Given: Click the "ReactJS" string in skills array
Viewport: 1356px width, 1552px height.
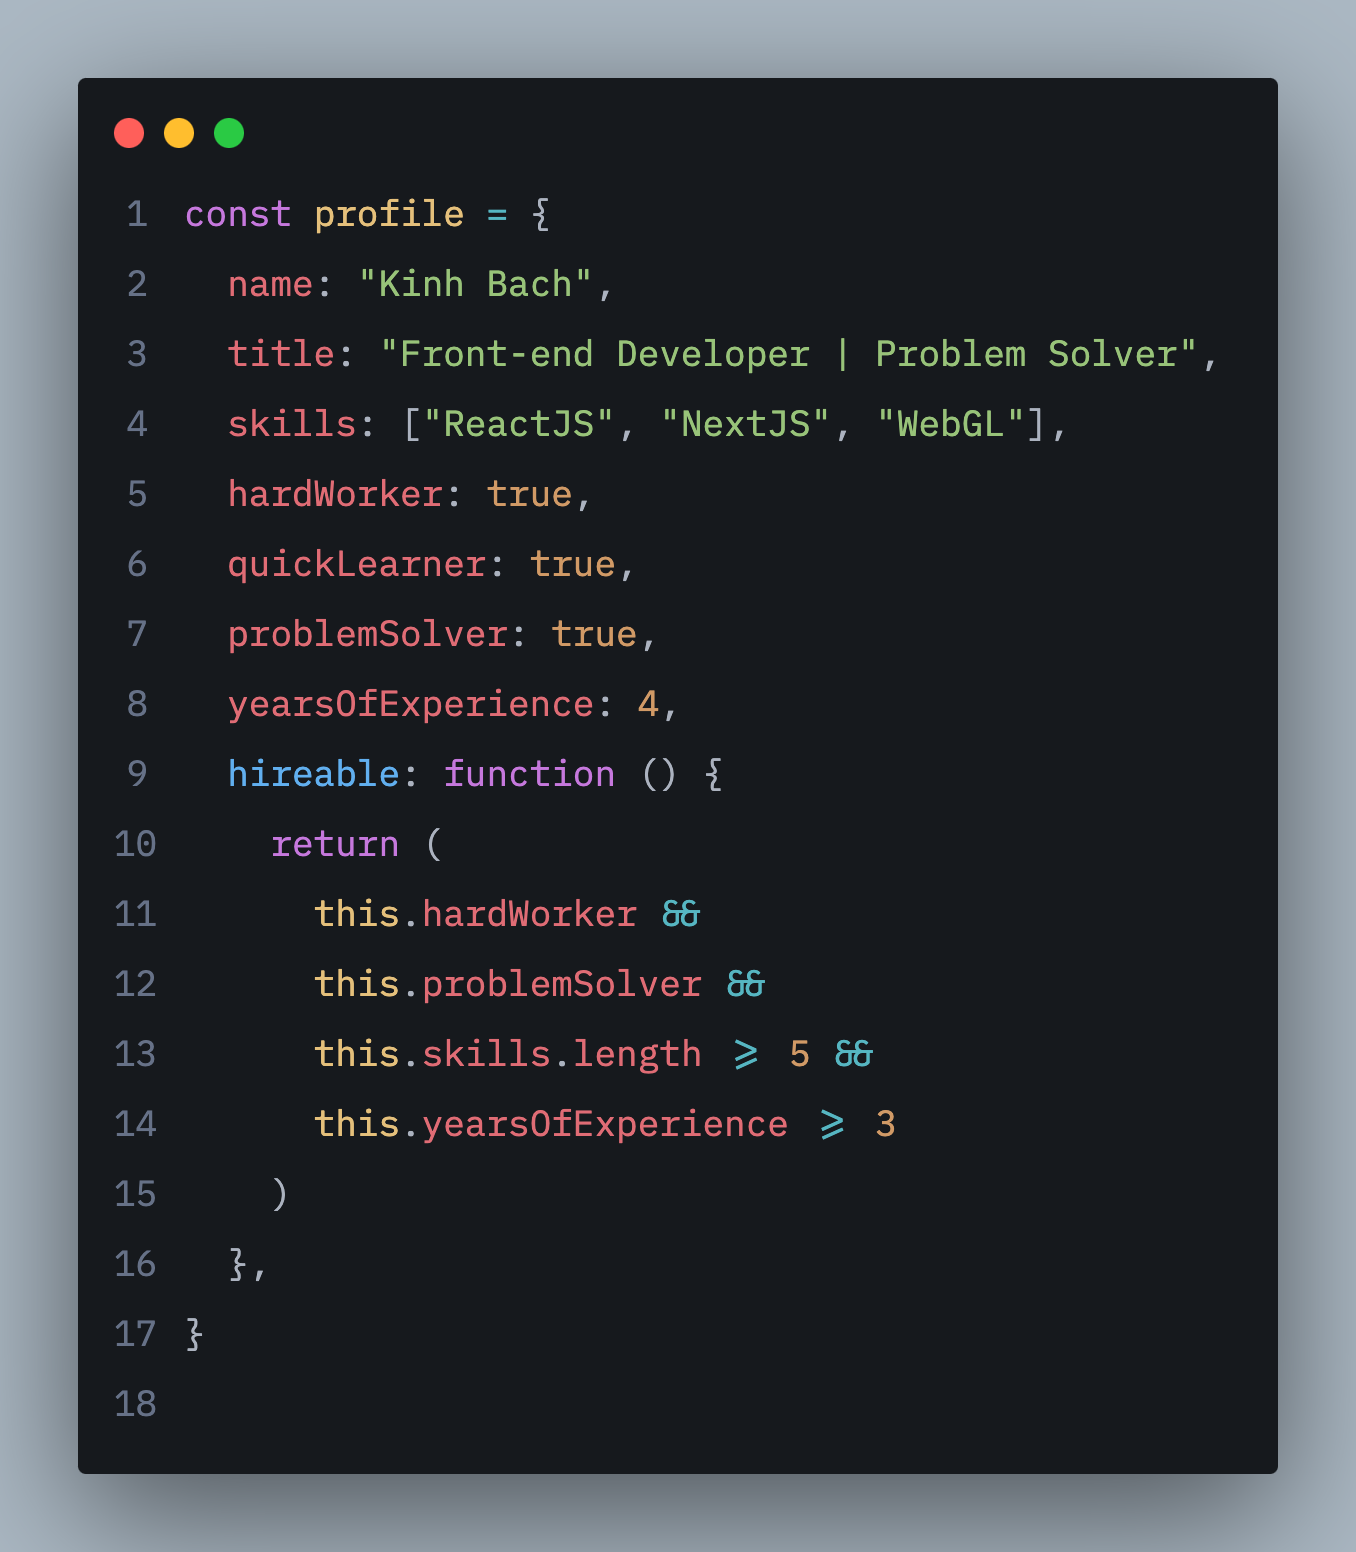Looking at the screenshot, I should 518,424.
